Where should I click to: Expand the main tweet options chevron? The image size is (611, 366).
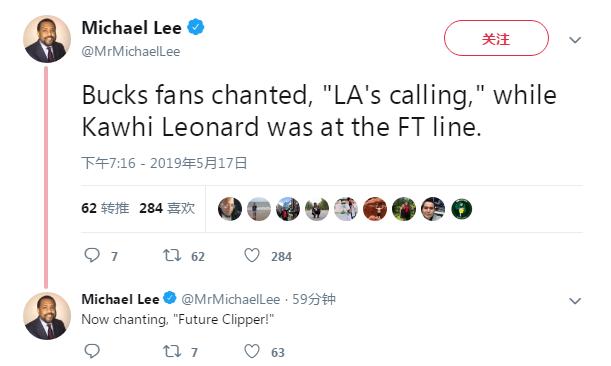575,40
